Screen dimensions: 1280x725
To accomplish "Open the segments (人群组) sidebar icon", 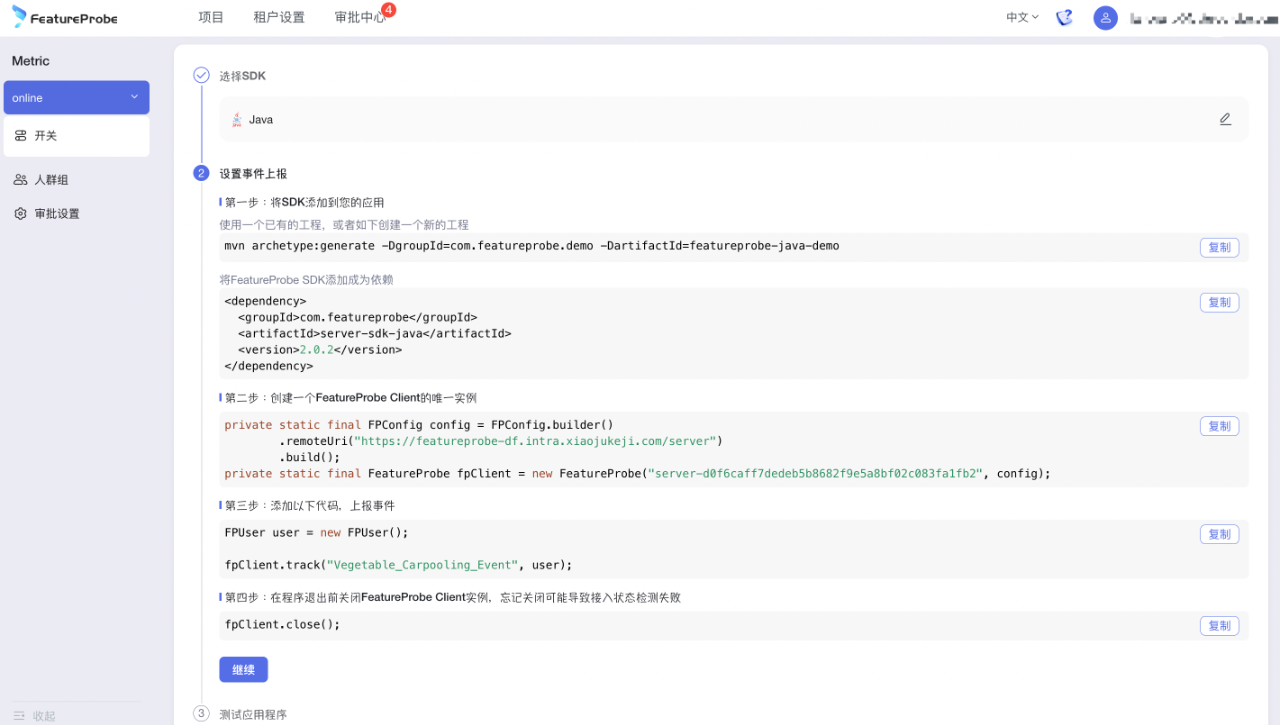I will pyautogui.click(x=20, y=180).
